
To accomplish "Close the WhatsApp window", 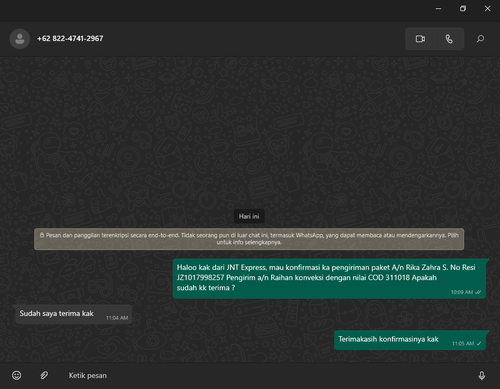I will click(488, 9).
